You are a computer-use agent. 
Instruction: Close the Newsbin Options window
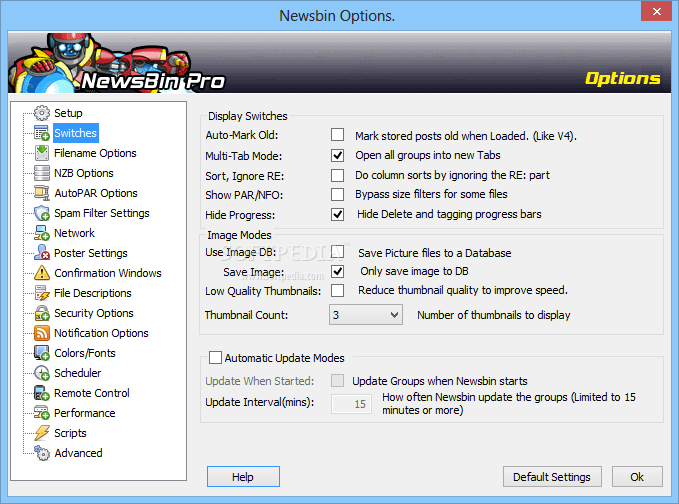tap(656, 11)
